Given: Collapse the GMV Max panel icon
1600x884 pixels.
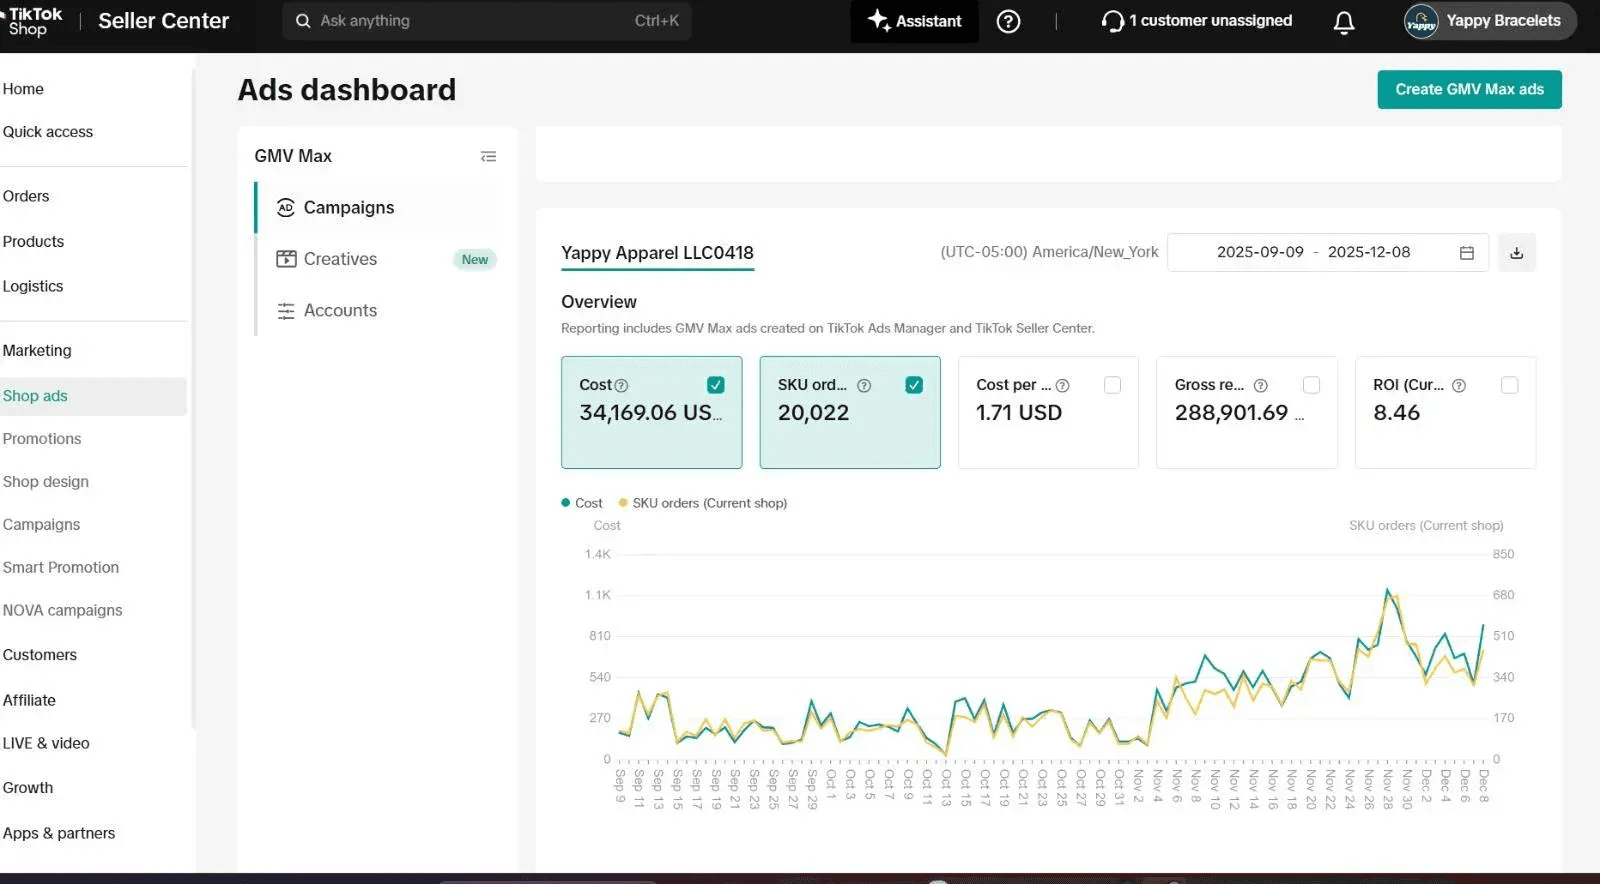Looking at the screenshot, I should click(488, 156).
